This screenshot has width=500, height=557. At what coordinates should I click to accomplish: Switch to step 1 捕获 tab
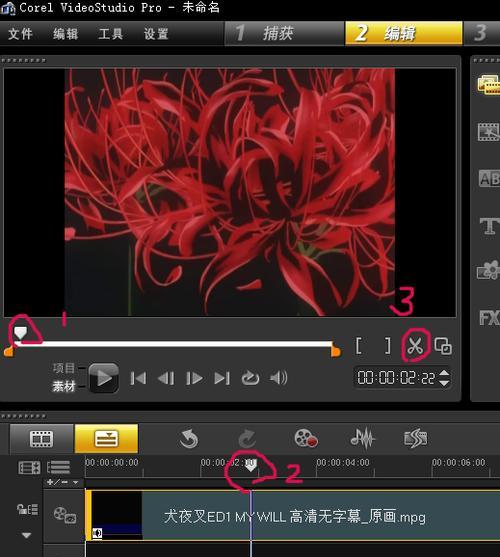(284, 33)
